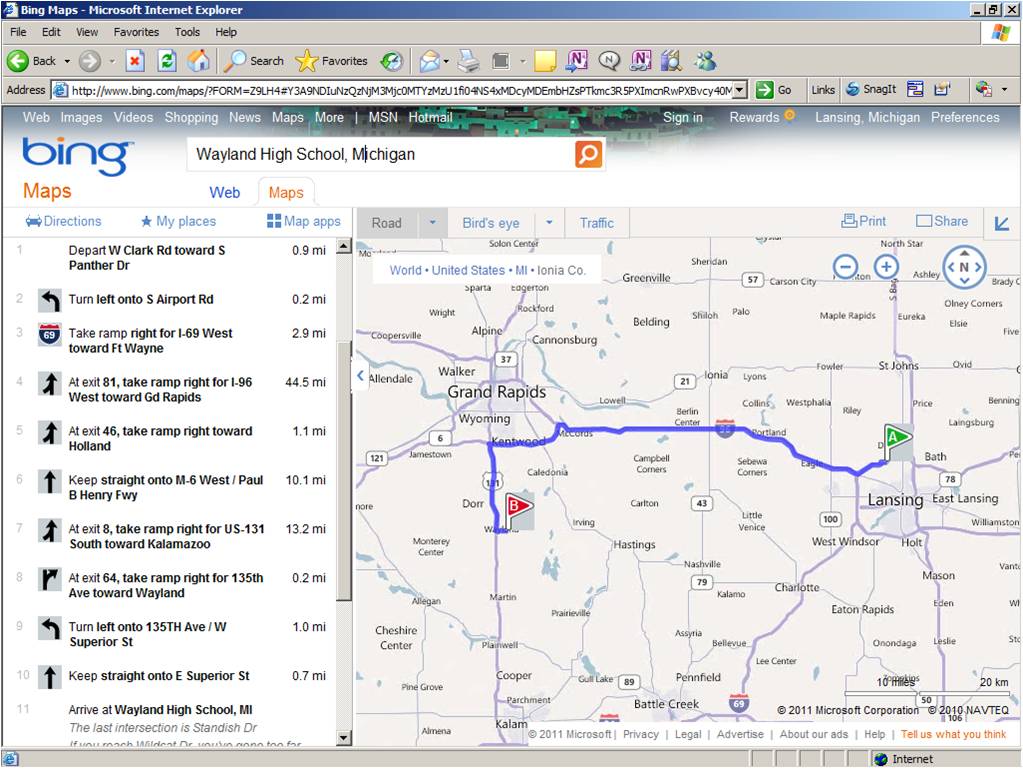Screen dimensions: 1023x769
Task: Select step 6 Keep straight onto M-6 West
Action: tap(172, 487)
